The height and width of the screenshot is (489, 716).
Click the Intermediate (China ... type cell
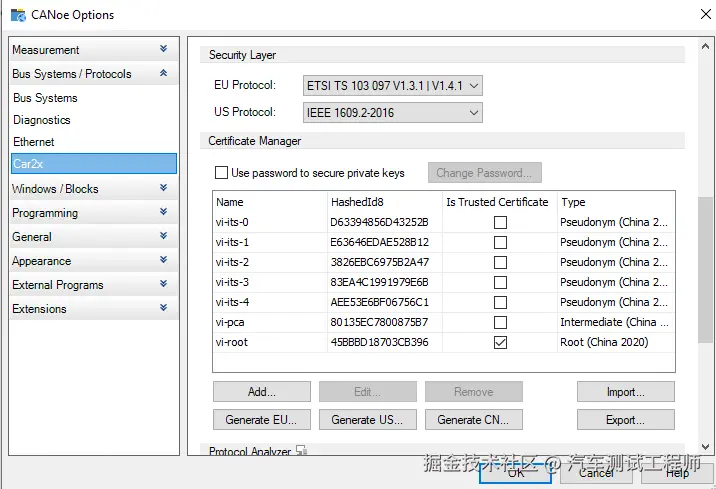[x=614, y=322]
